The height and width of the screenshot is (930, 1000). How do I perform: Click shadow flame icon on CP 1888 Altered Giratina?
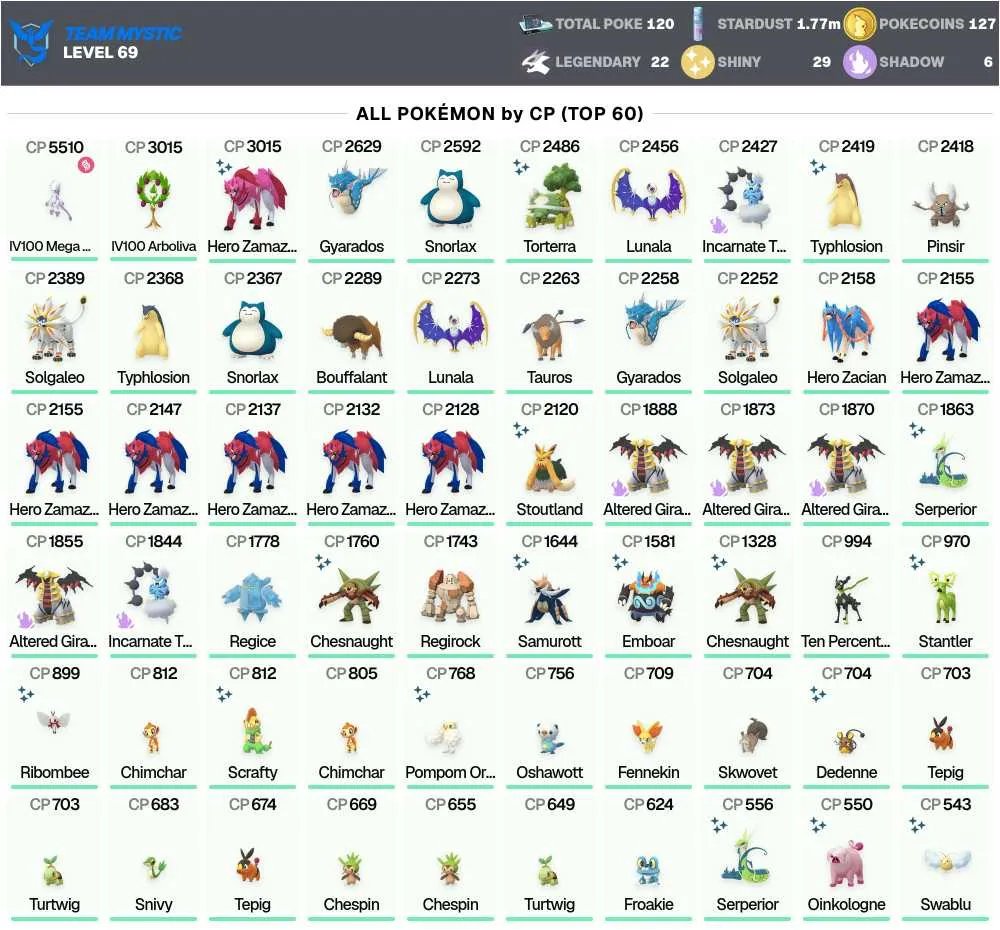coord(620,488)
